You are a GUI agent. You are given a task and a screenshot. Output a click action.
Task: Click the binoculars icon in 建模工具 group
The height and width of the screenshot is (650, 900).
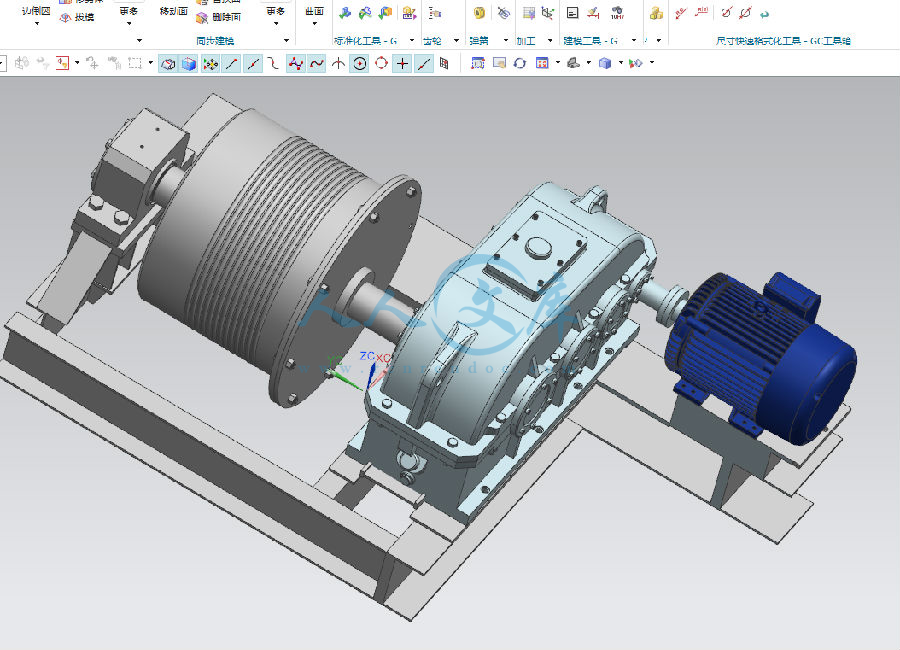[617, 13]
